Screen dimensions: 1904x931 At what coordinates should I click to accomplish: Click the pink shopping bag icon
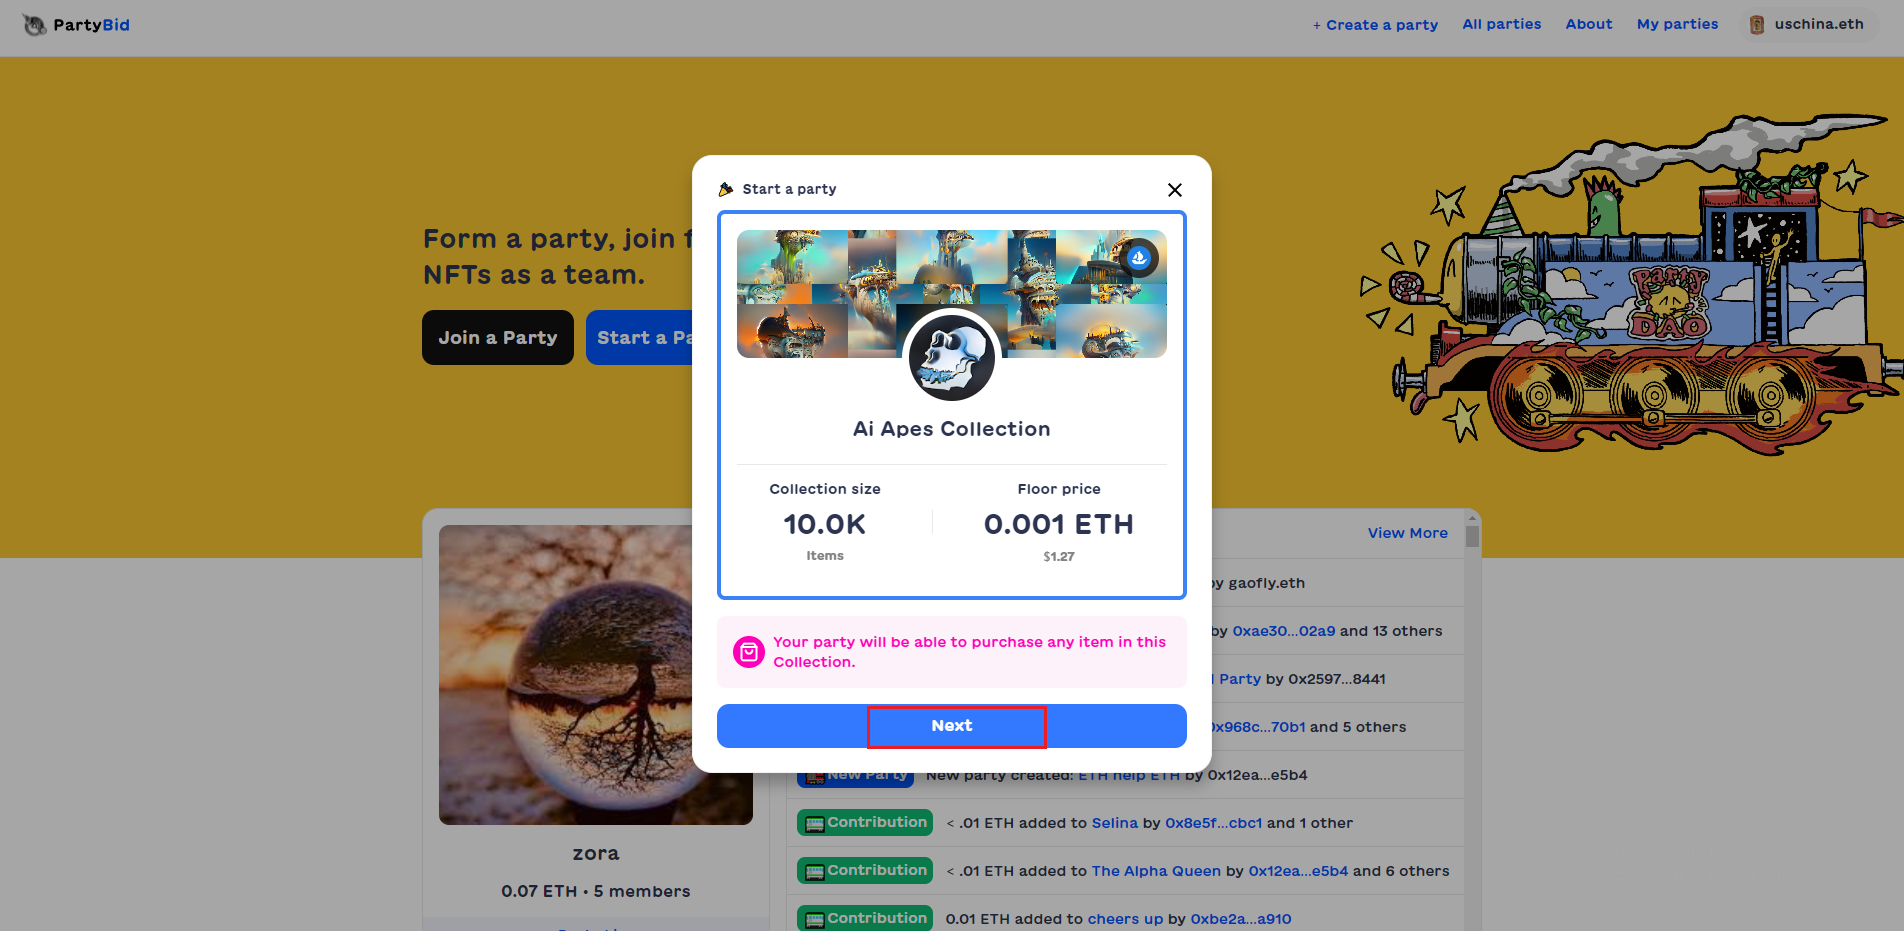pos(749,652)
